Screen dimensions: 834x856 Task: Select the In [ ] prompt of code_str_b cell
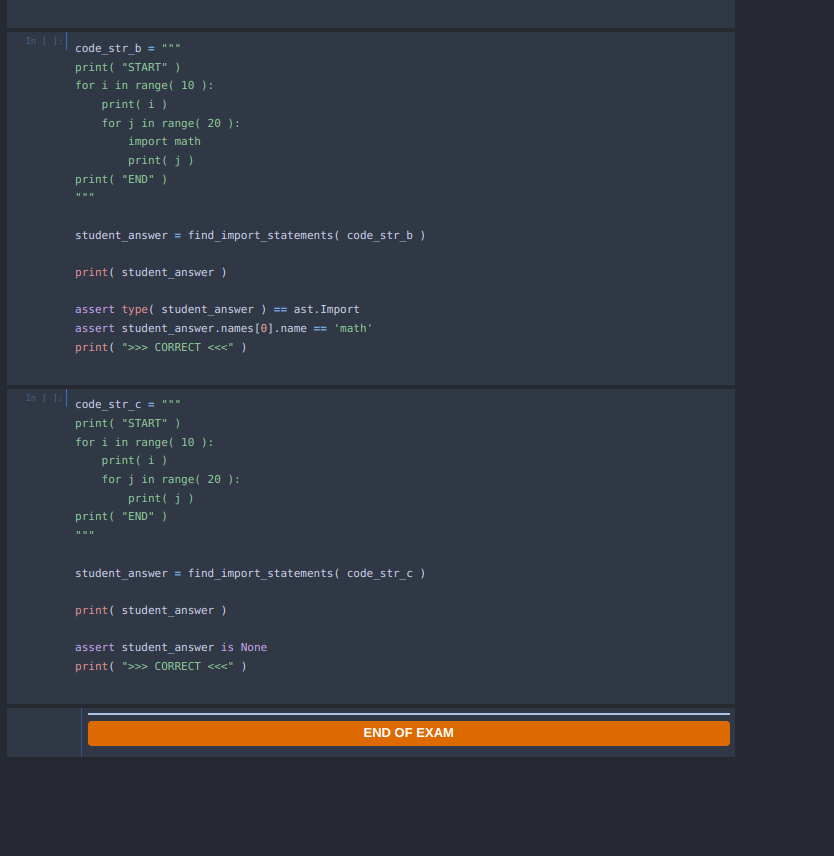pyautogui.click(x=44, y=41)
